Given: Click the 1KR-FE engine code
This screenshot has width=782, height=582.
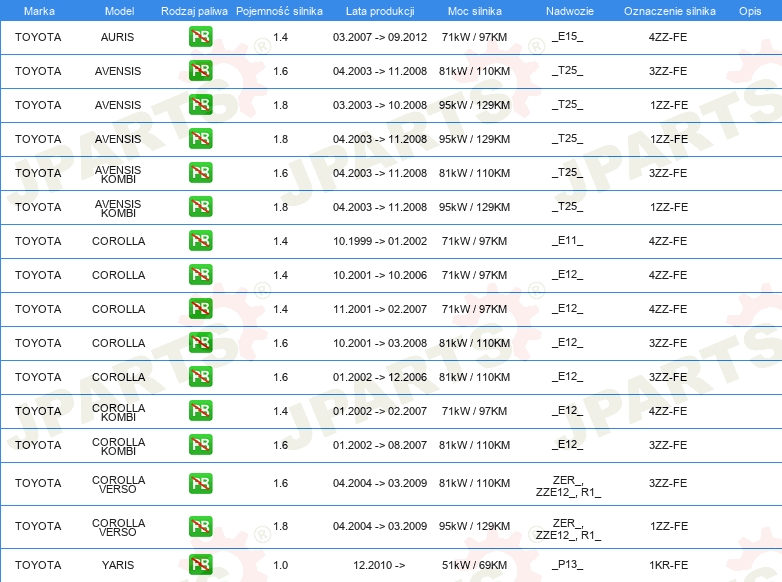Looking at the screenshot, I should pos(668,565).
